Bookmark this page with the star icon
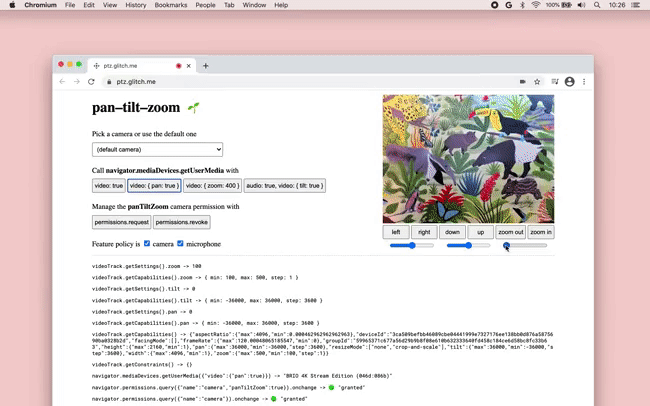 coord(537,81)
